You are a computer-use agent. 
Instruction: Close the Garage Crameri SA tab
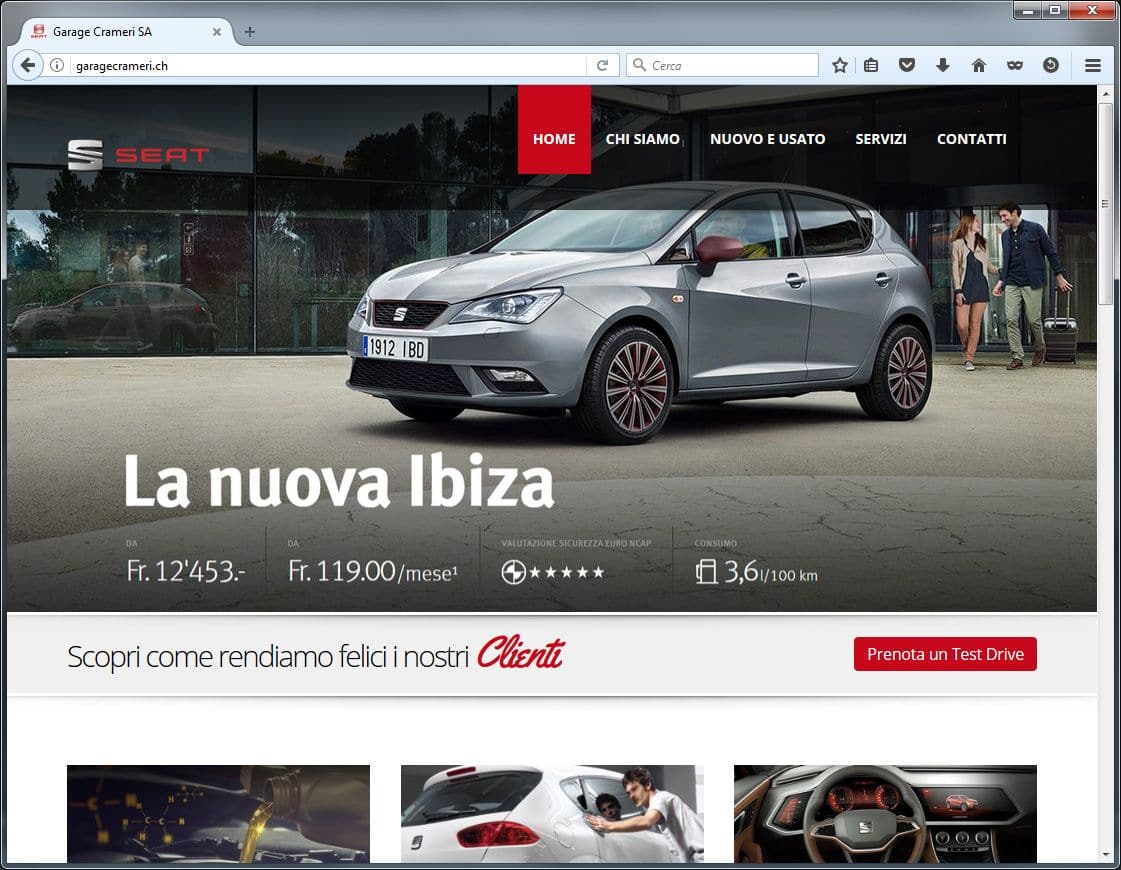[x=217, y=32]
